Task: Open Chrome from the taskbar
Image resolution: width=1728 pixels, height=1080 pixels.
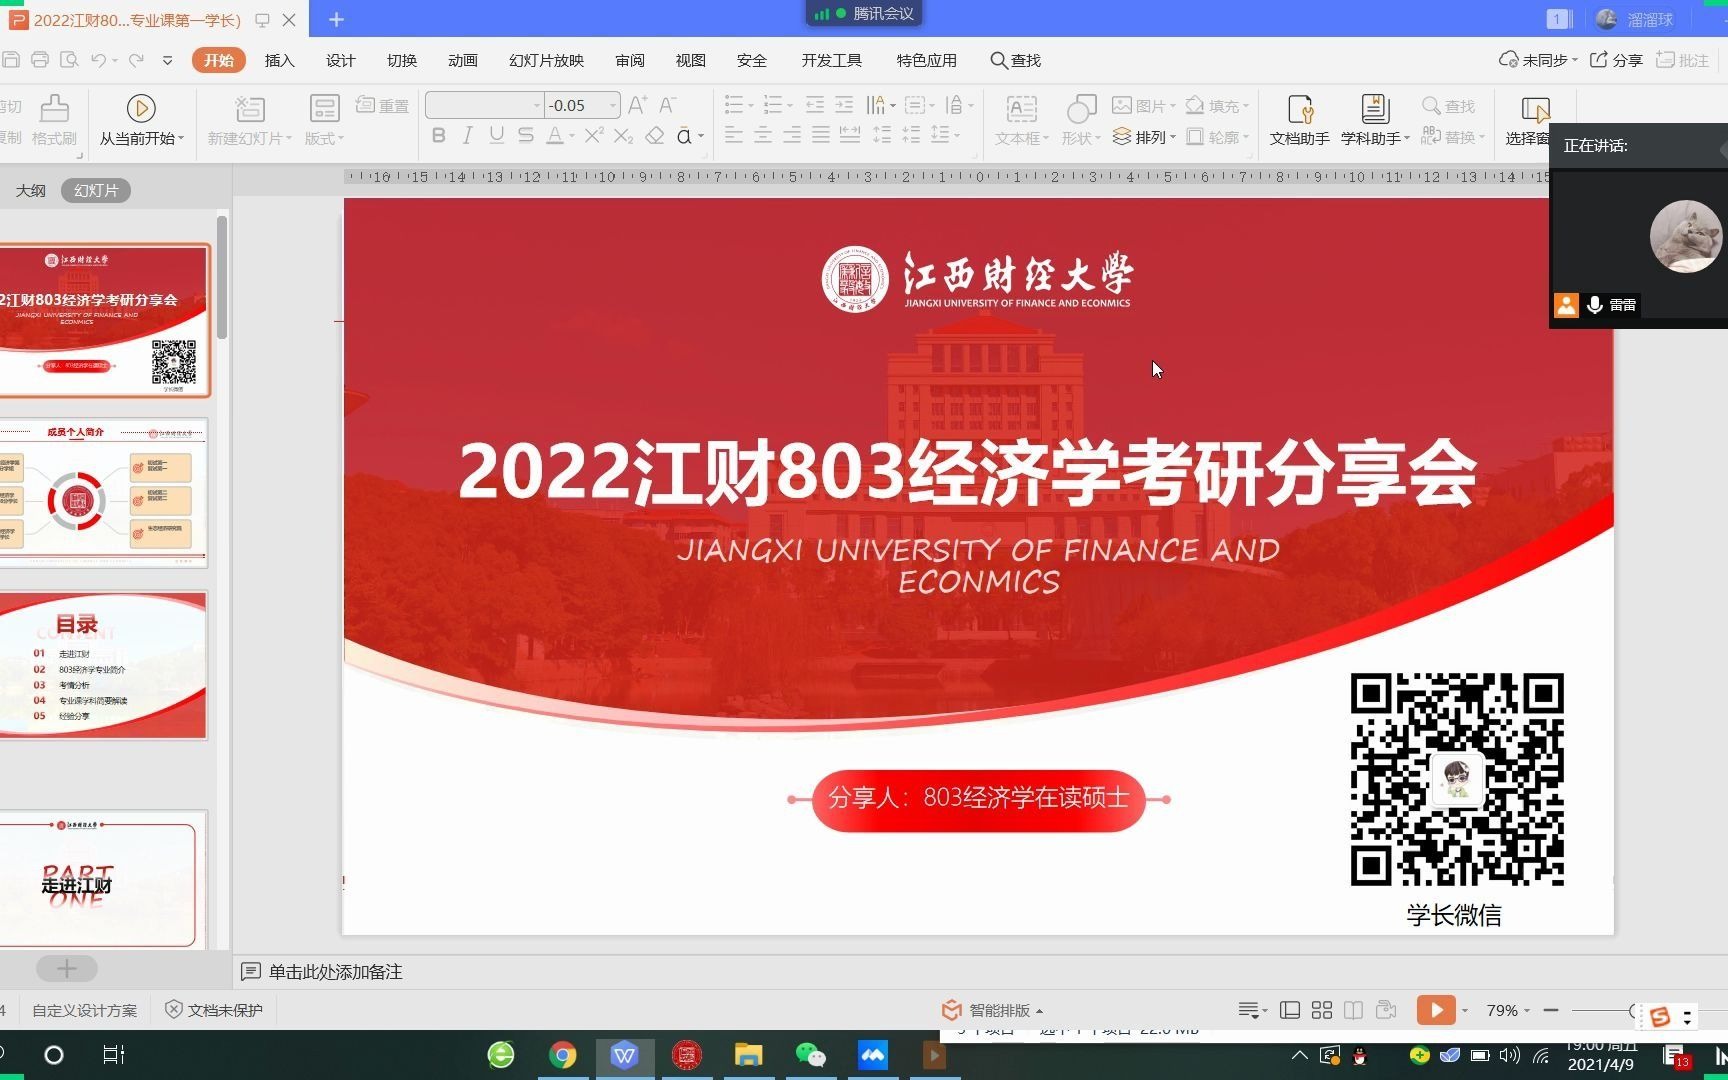Action: [563, 1055]
